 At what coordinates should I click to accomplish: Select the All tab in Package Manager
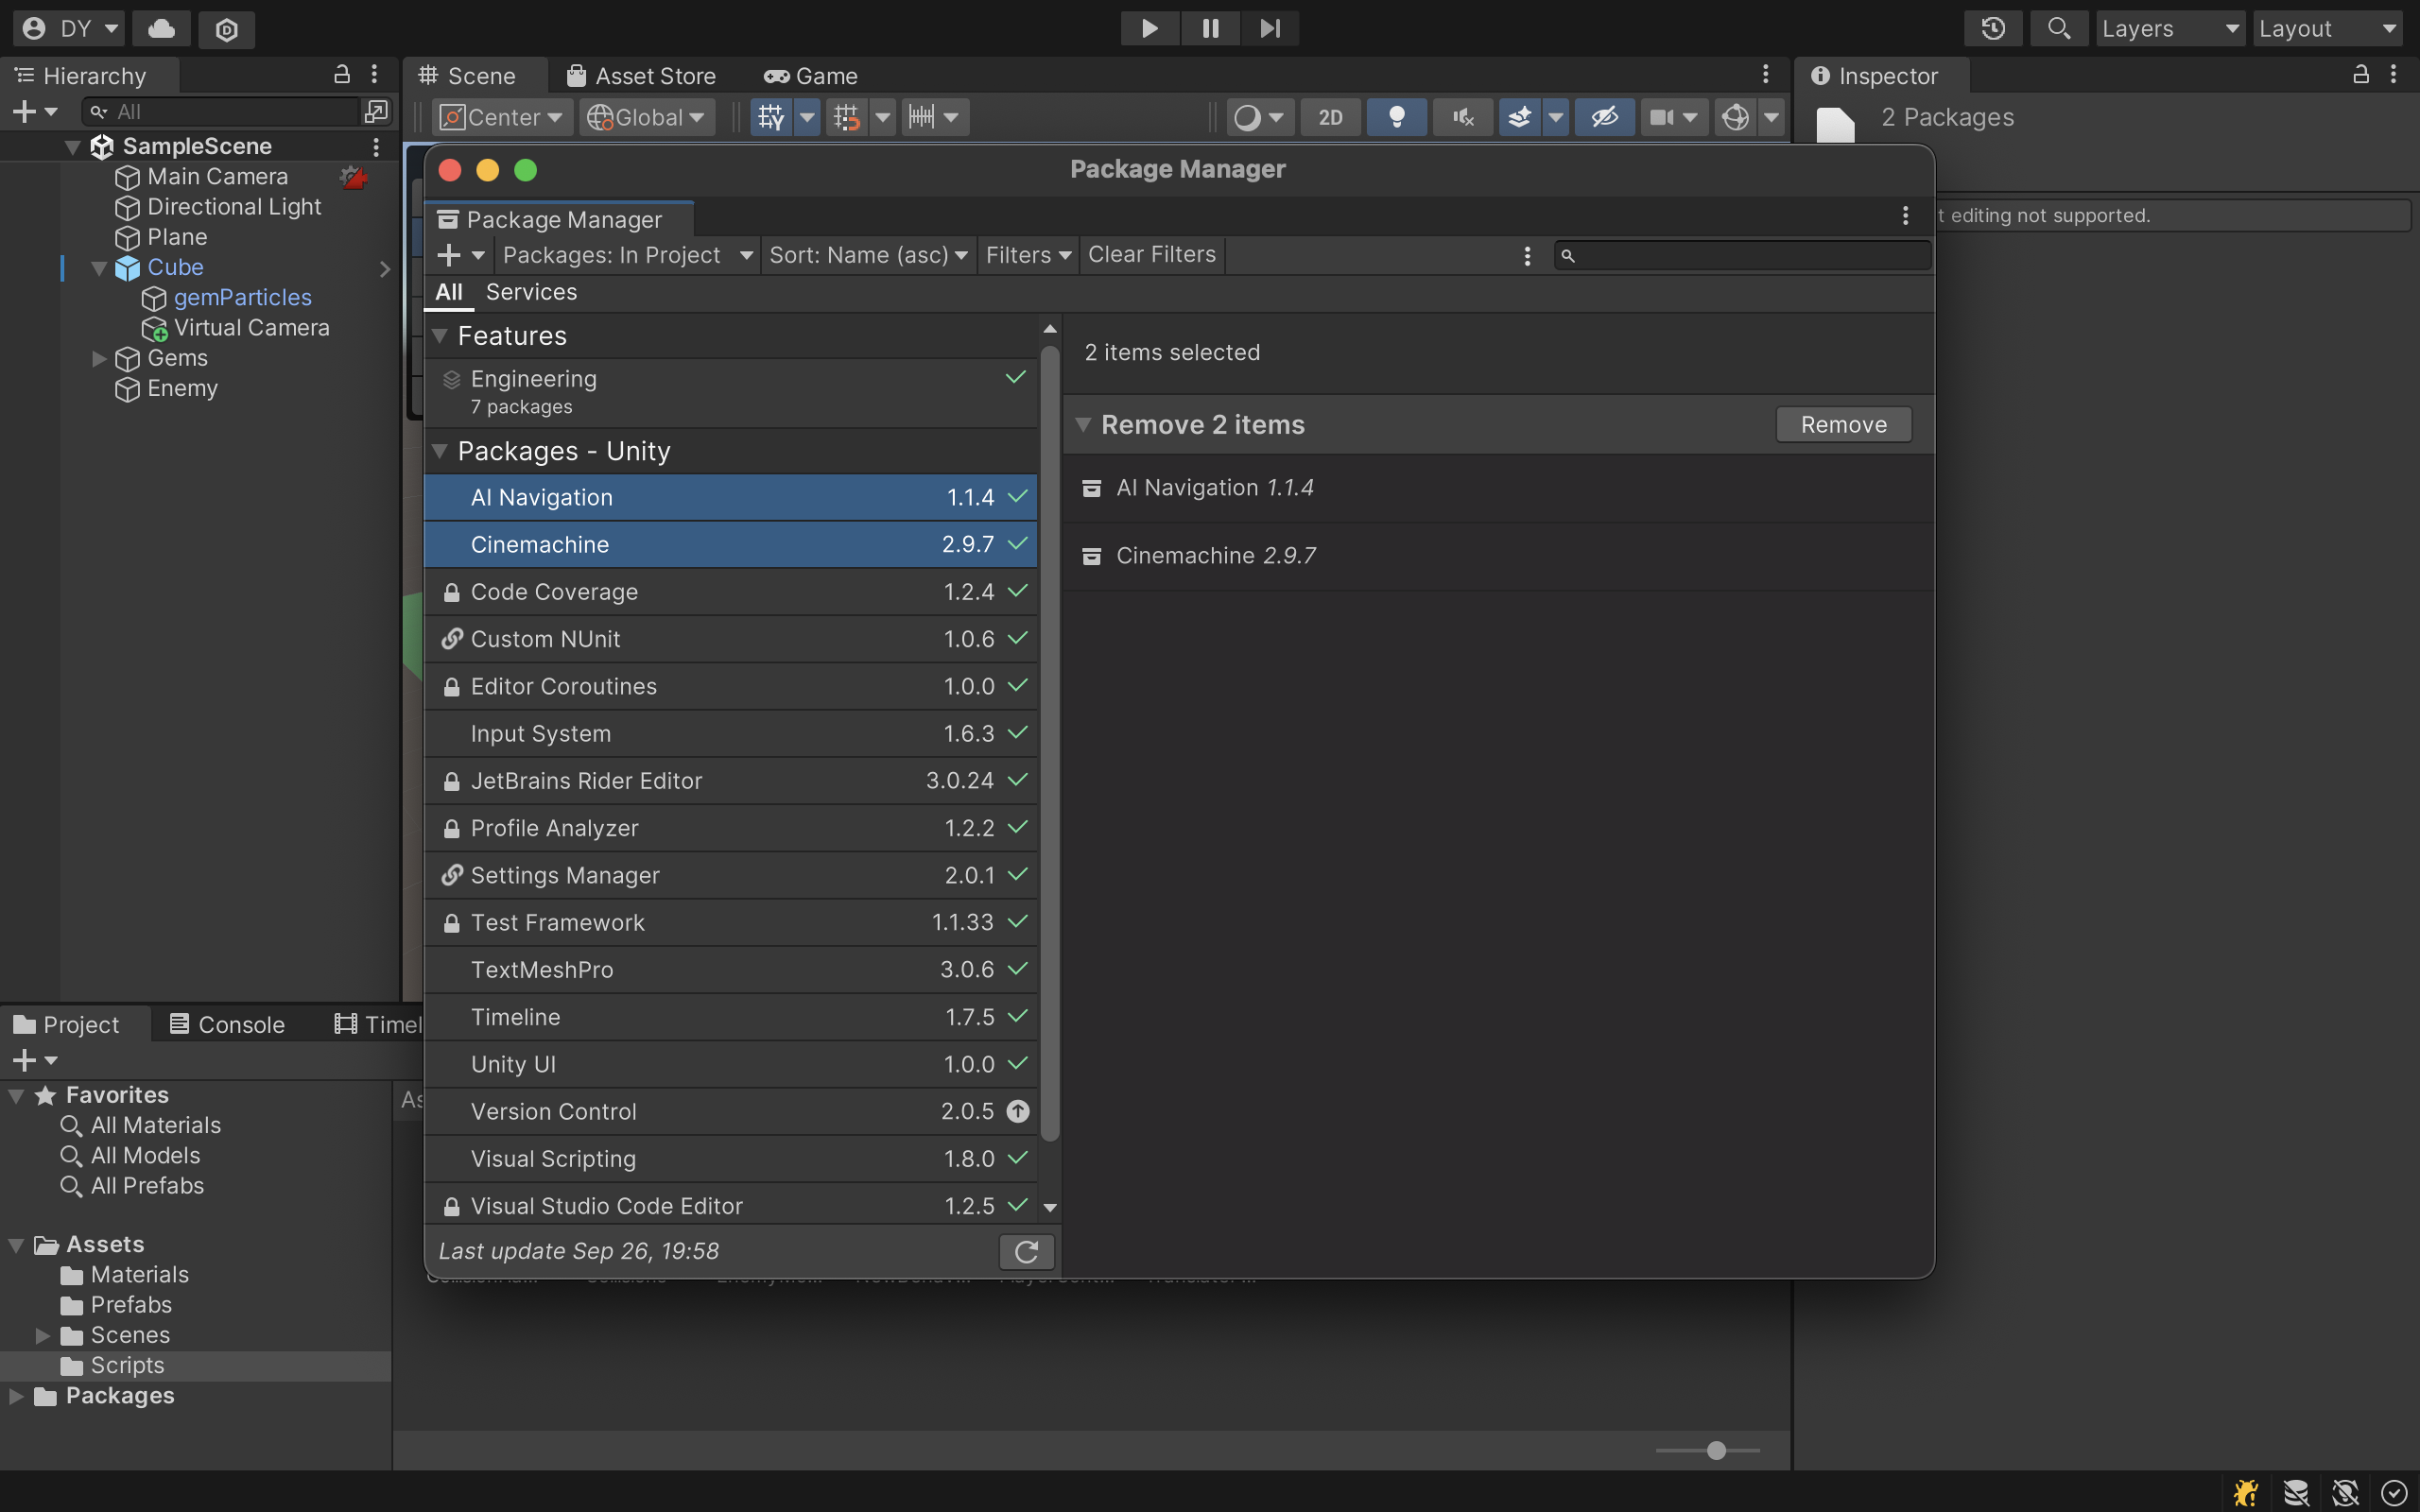(449, 292)
